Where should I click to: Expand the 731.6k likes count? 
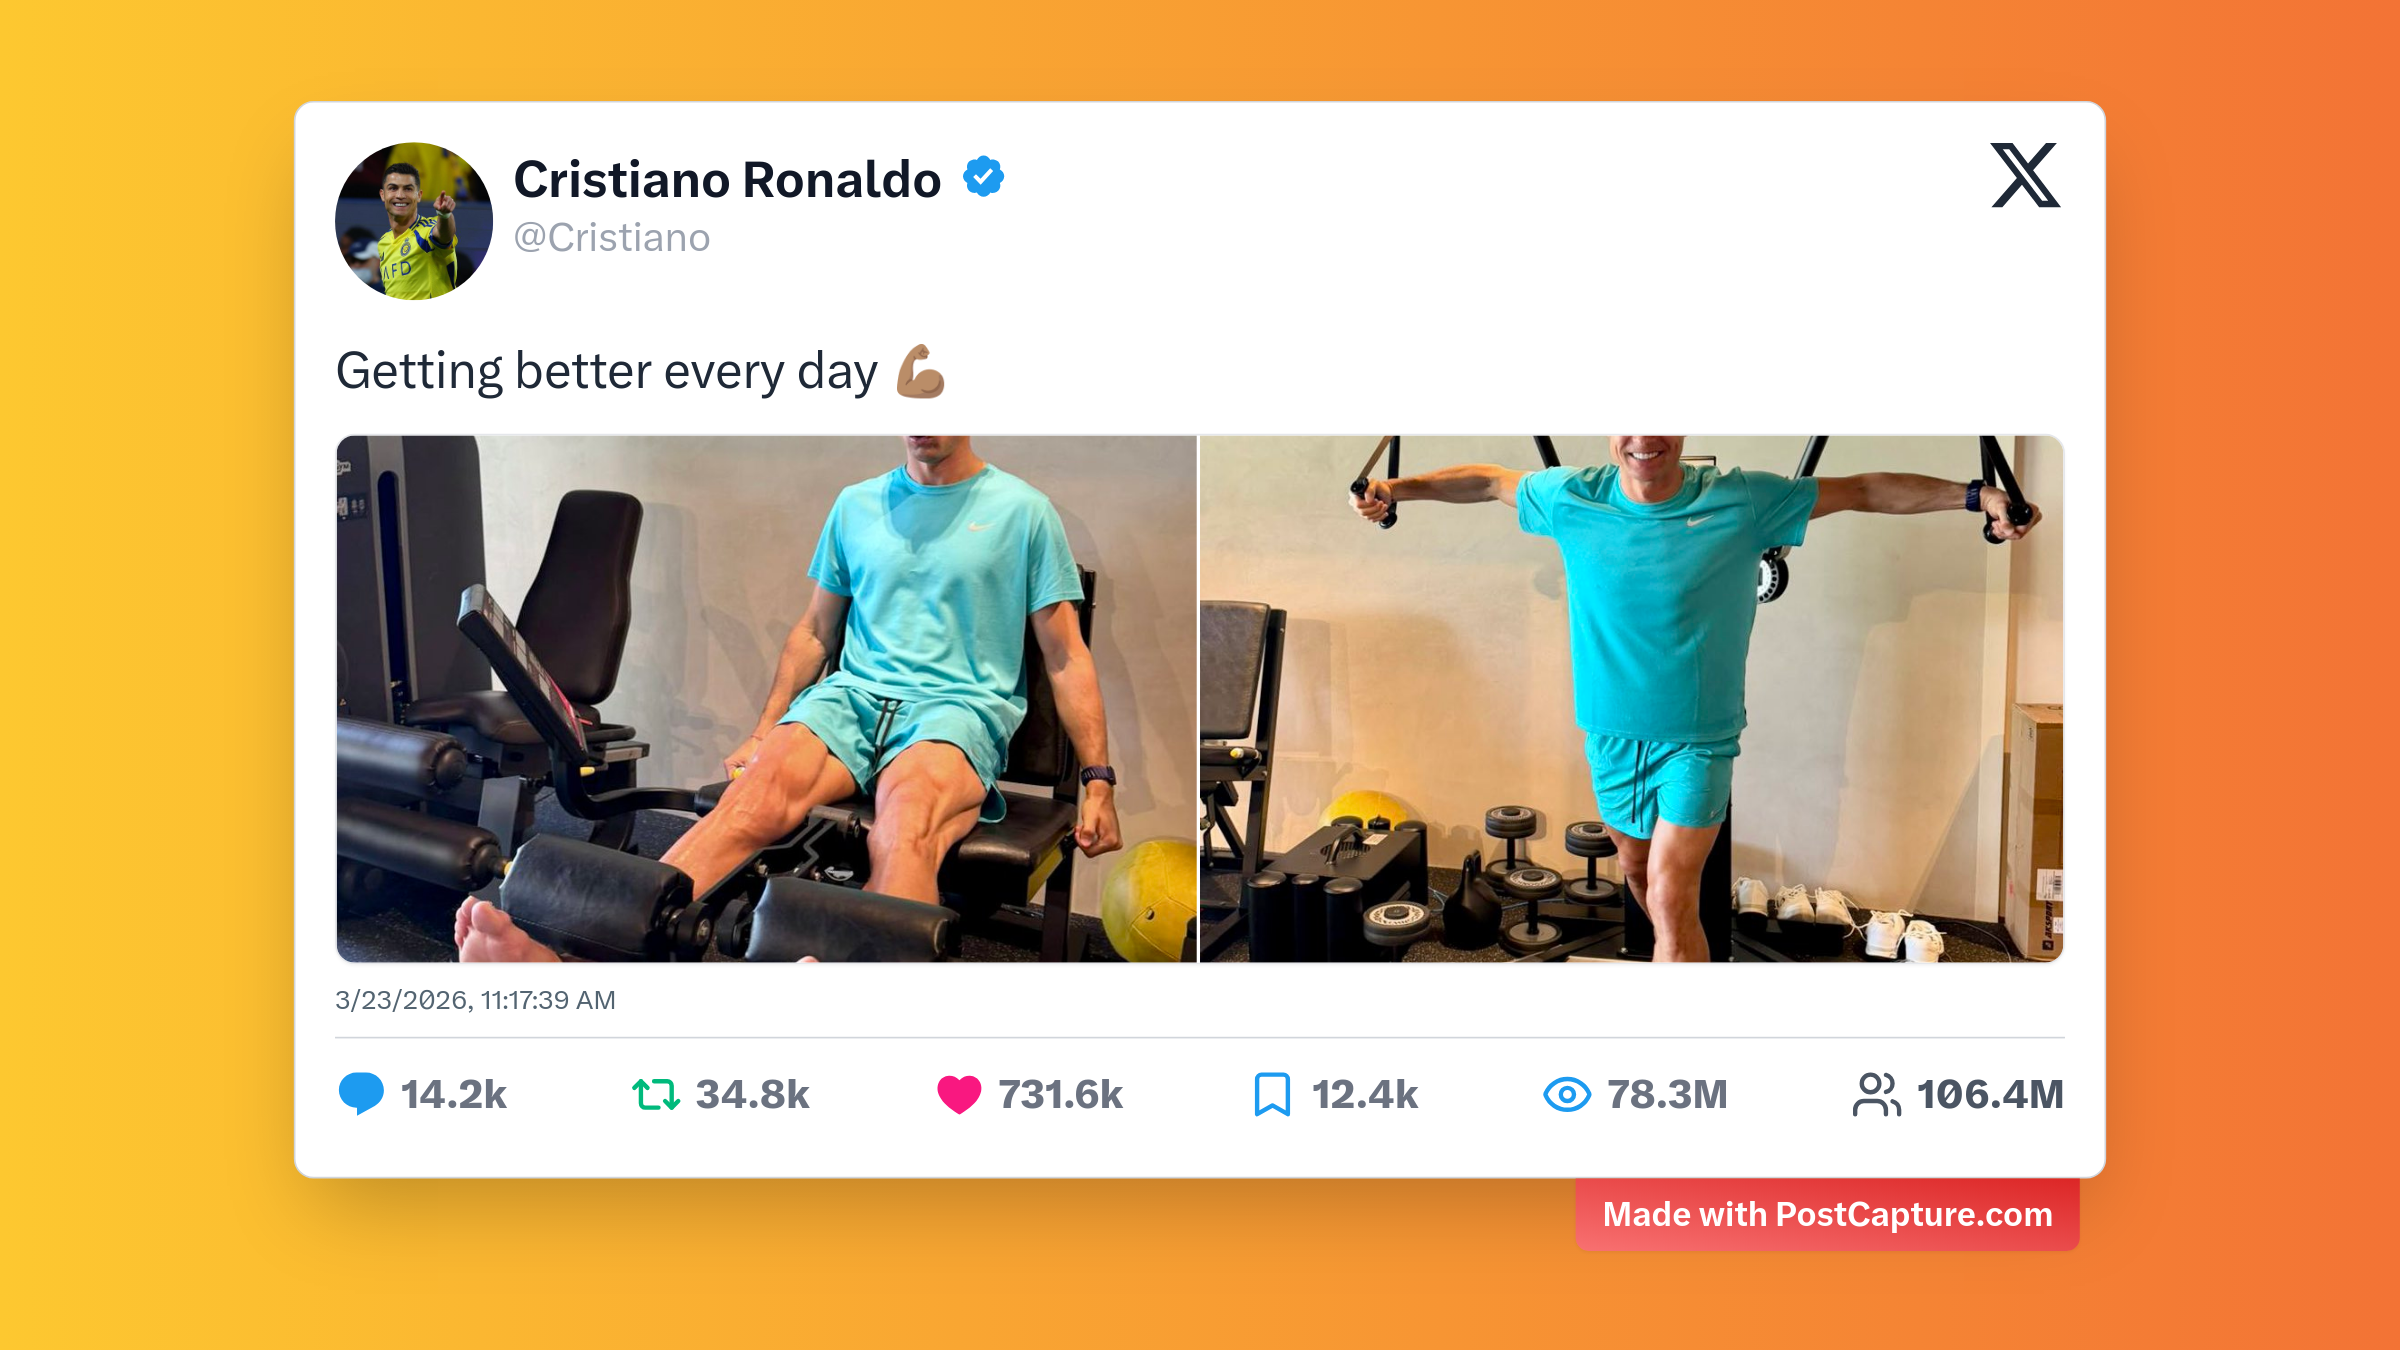[1058, 1095]
